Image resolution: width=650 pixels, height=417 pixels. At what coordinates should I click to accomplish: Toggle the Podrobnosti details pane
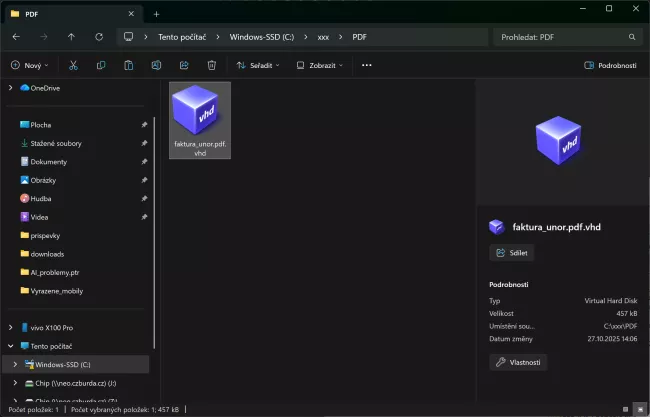coord(610,65)
